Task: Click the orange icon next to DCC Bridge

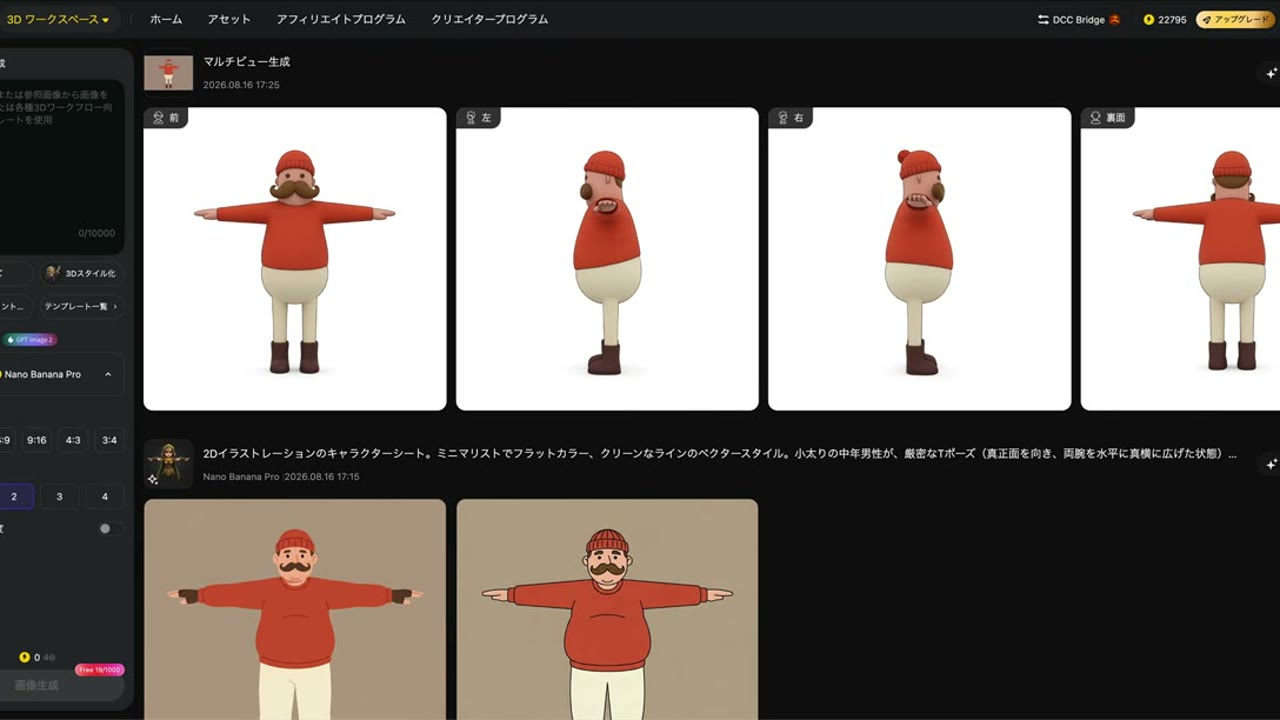Action: point(1114,20)
